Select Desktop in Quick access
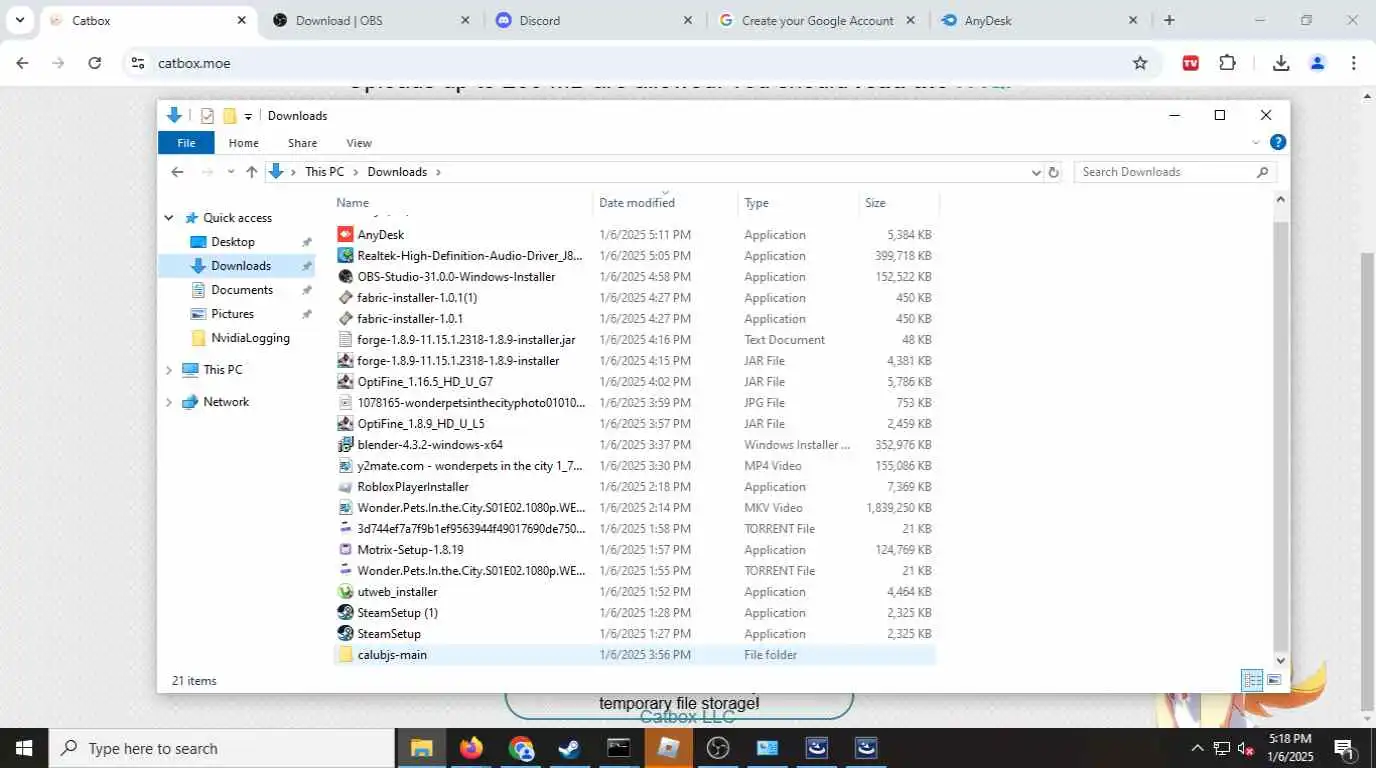This screenshot has height=768, width=1376. tap(233, 242)
